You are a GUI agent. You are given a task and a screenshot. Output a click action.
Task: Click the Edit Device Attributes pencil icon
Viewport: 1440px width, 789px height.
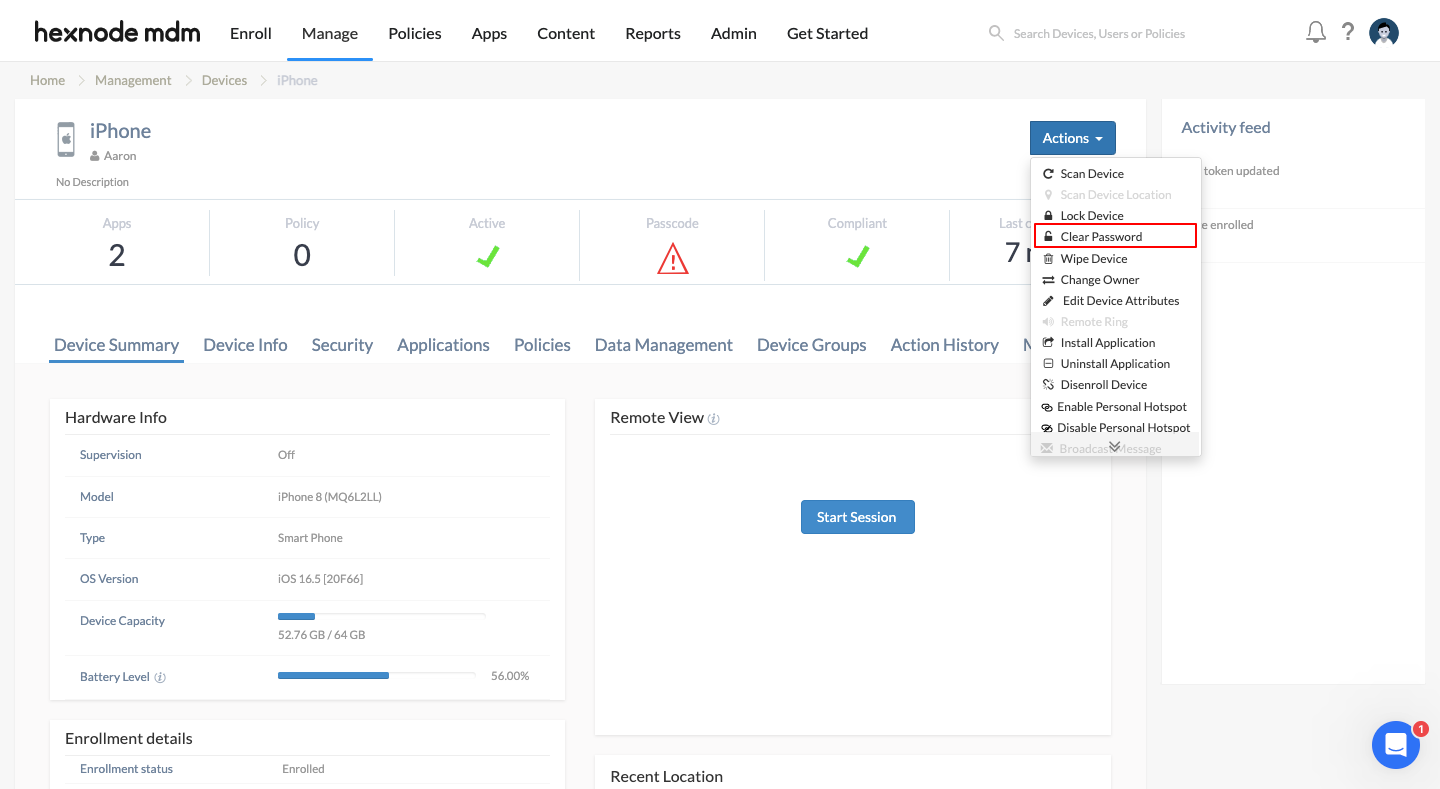point(1048,301)
